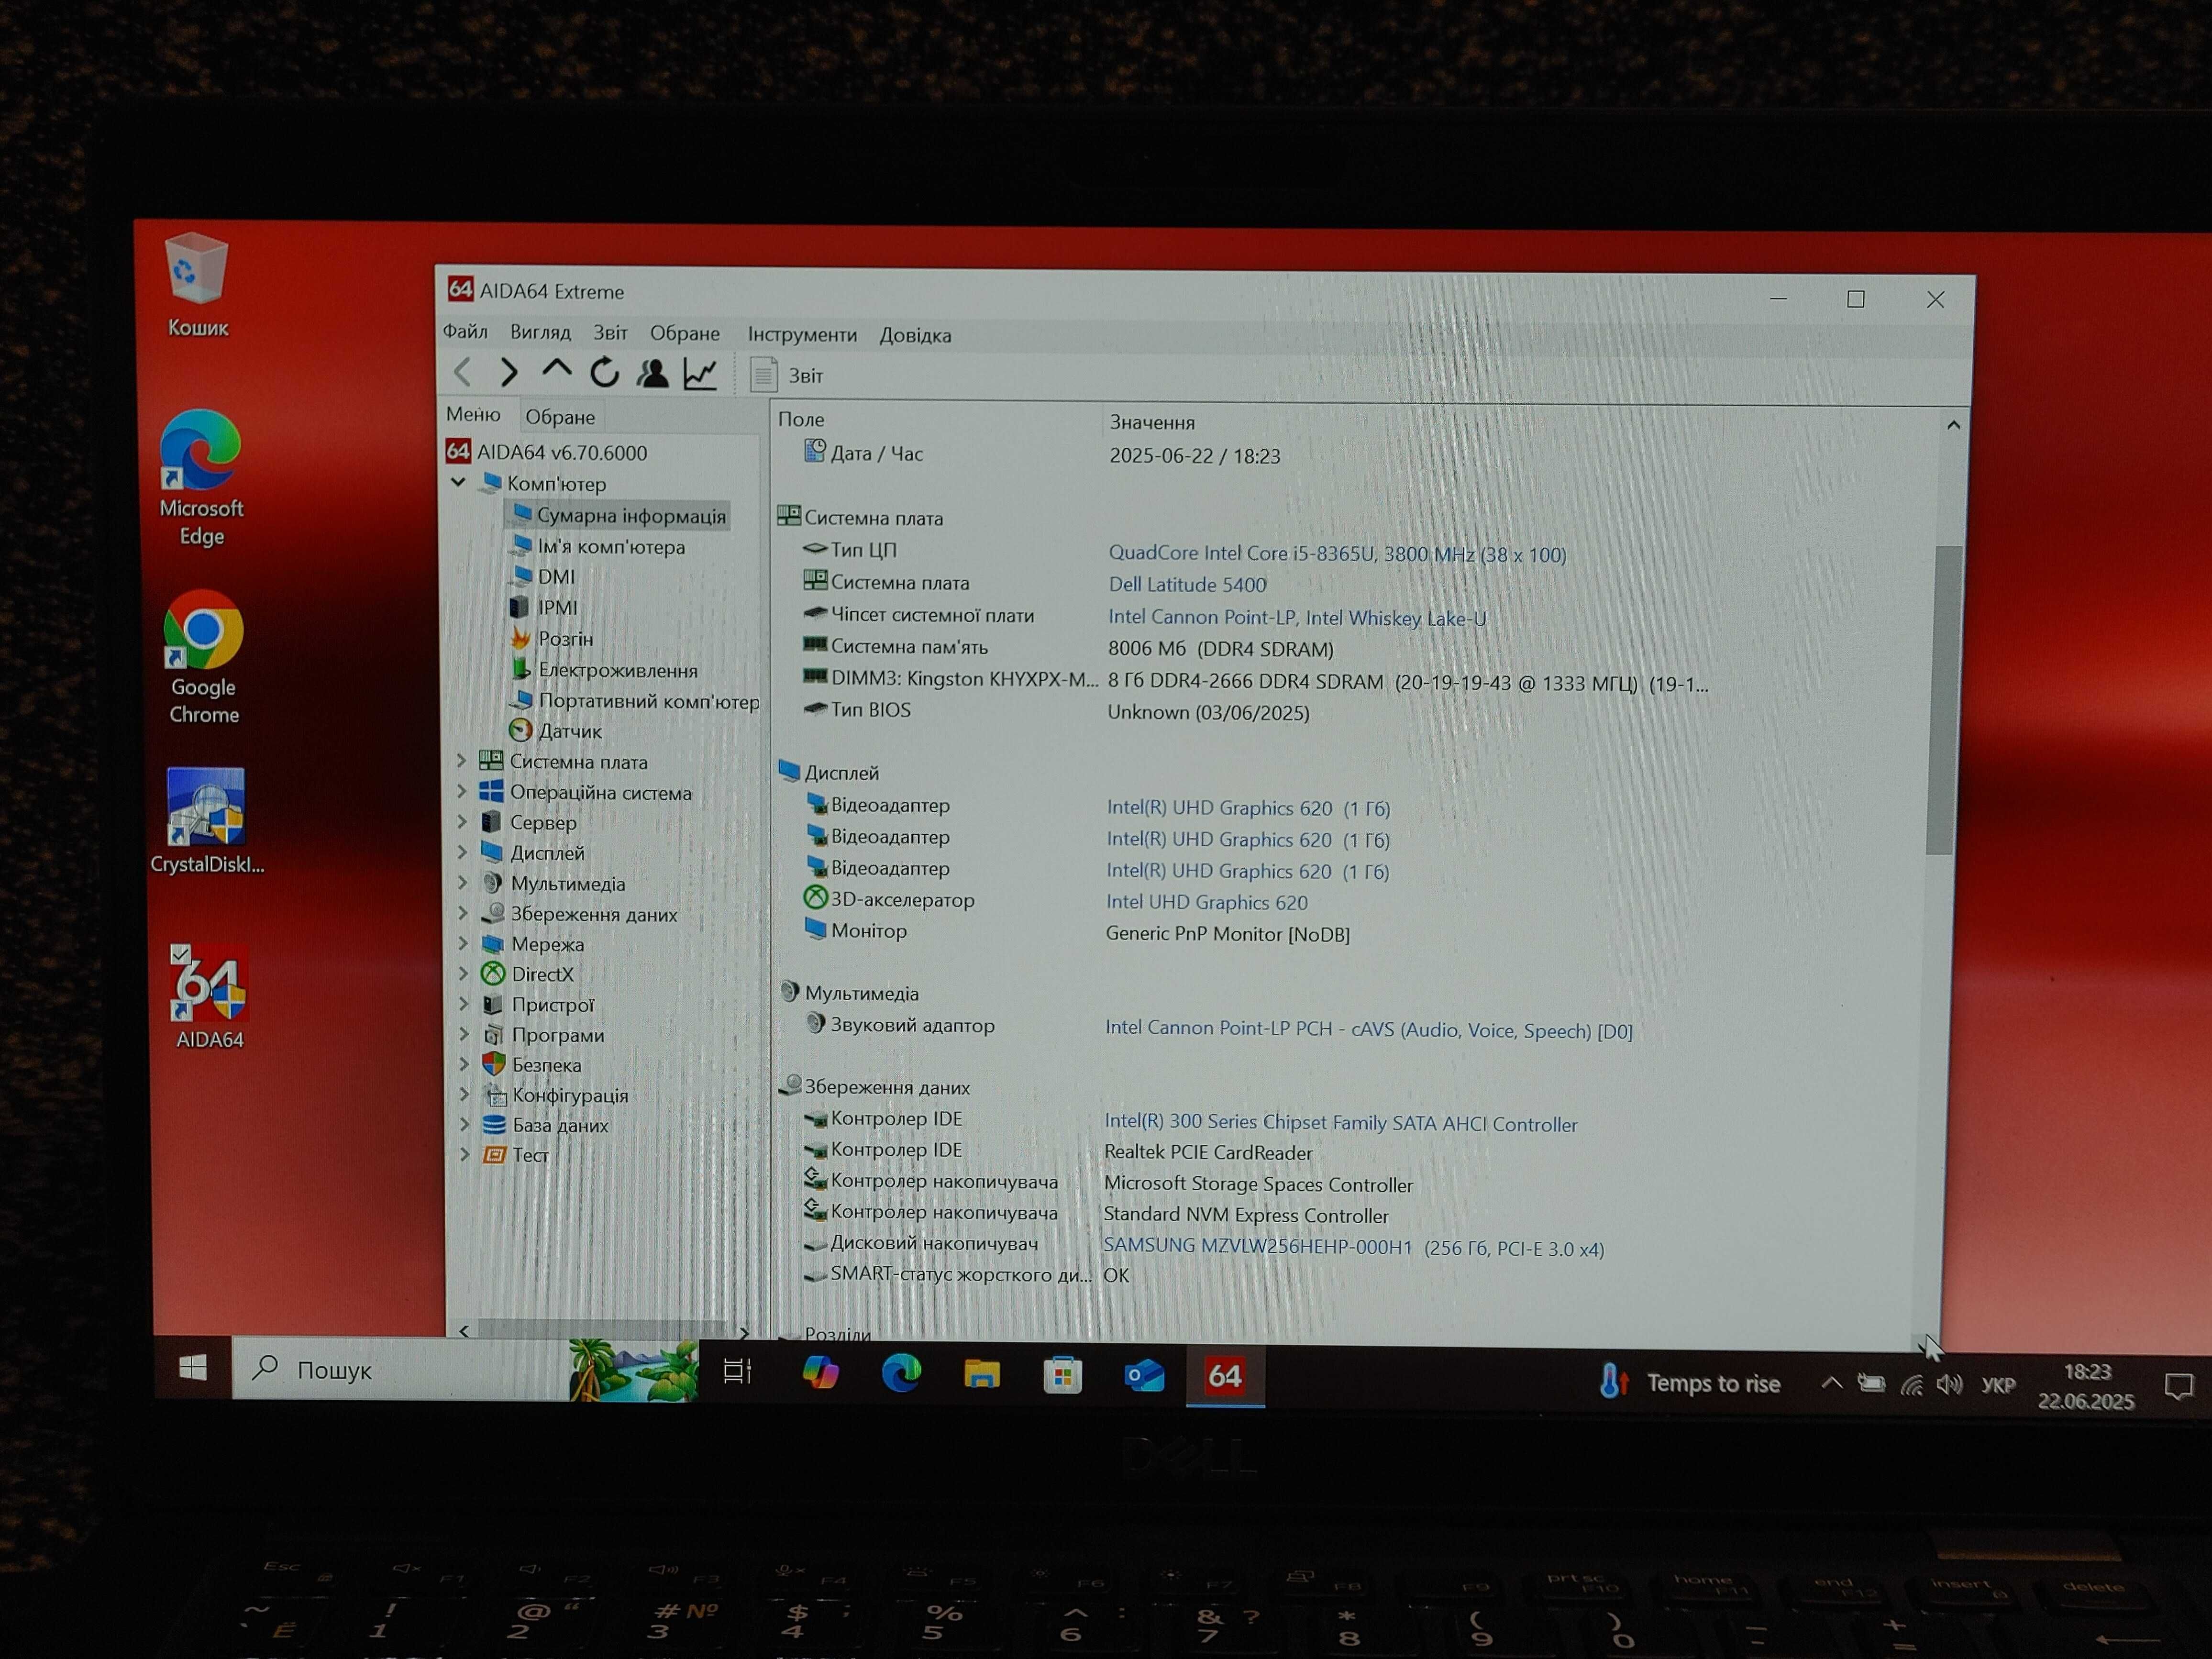Image resolution: width=2212 pixels, height=1659 pixels.
Task: Click the Звіт report button in the toolbar
Action: tap(787, 375)
